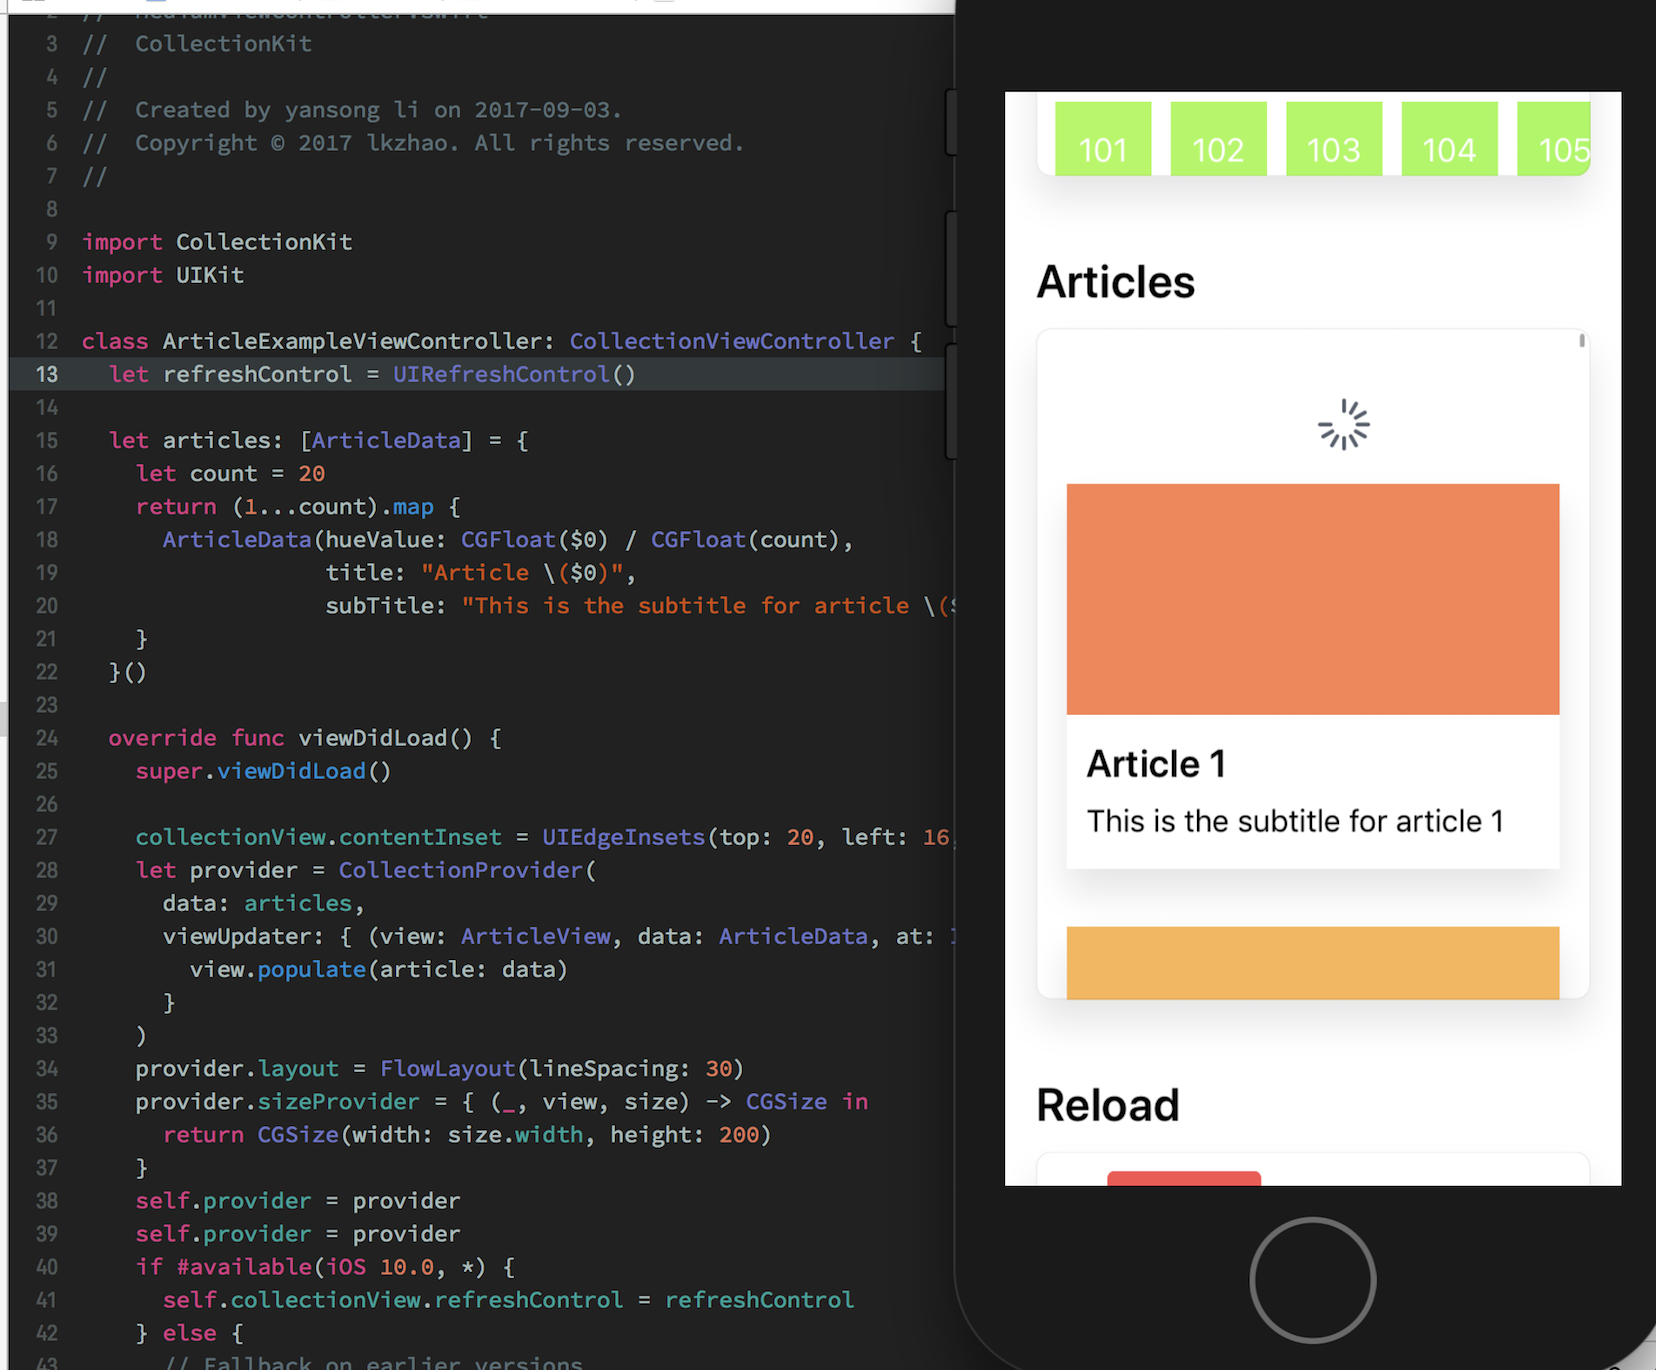The image size is (1656, 1370).
Task: Select UIRefreshControl on the highlighted line
Action: pos(501,374)
